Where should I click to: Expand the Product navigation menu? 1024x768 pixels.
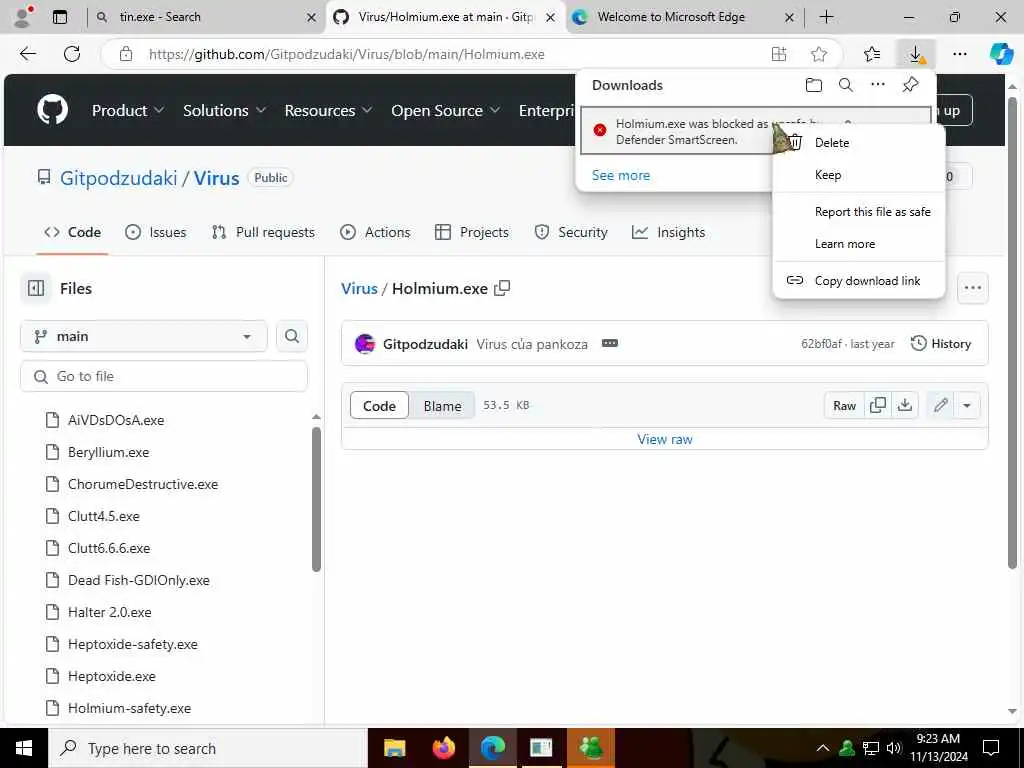coord(127,110)
